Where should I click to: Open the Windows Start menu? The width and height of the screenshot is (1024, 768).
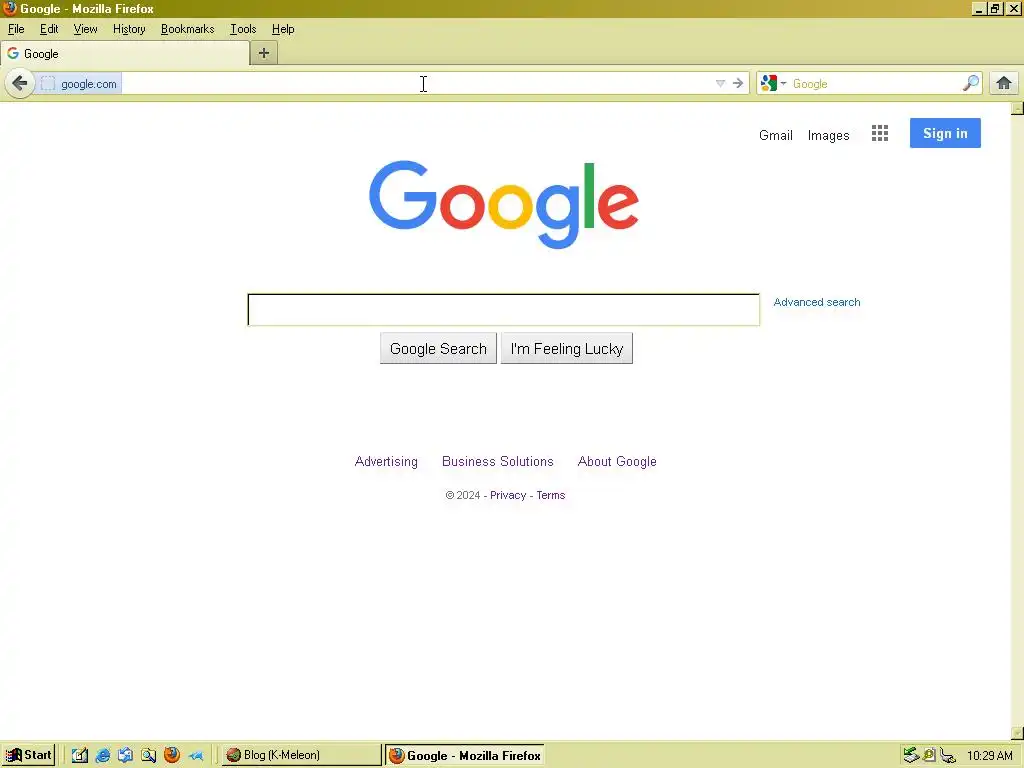[x=29, y=755]
